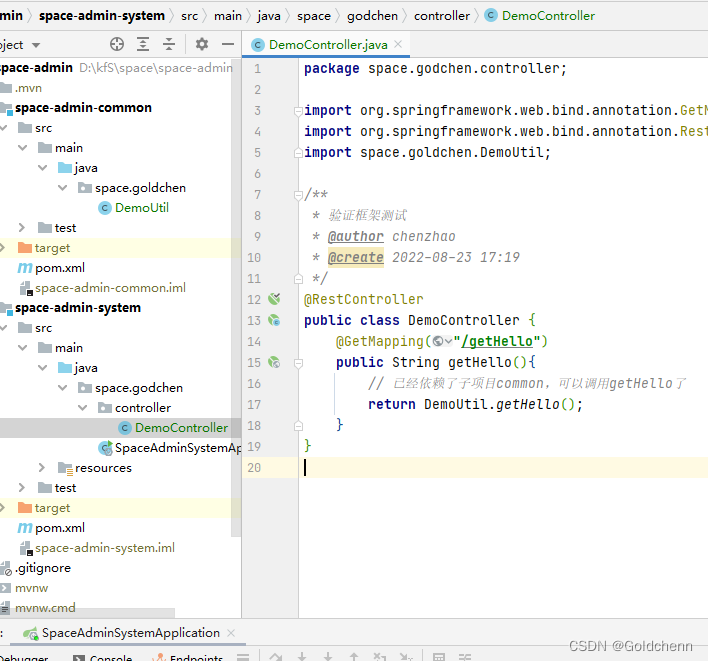
Task: Open pom.xml under space-admin-common
Action: pos(59,268)
